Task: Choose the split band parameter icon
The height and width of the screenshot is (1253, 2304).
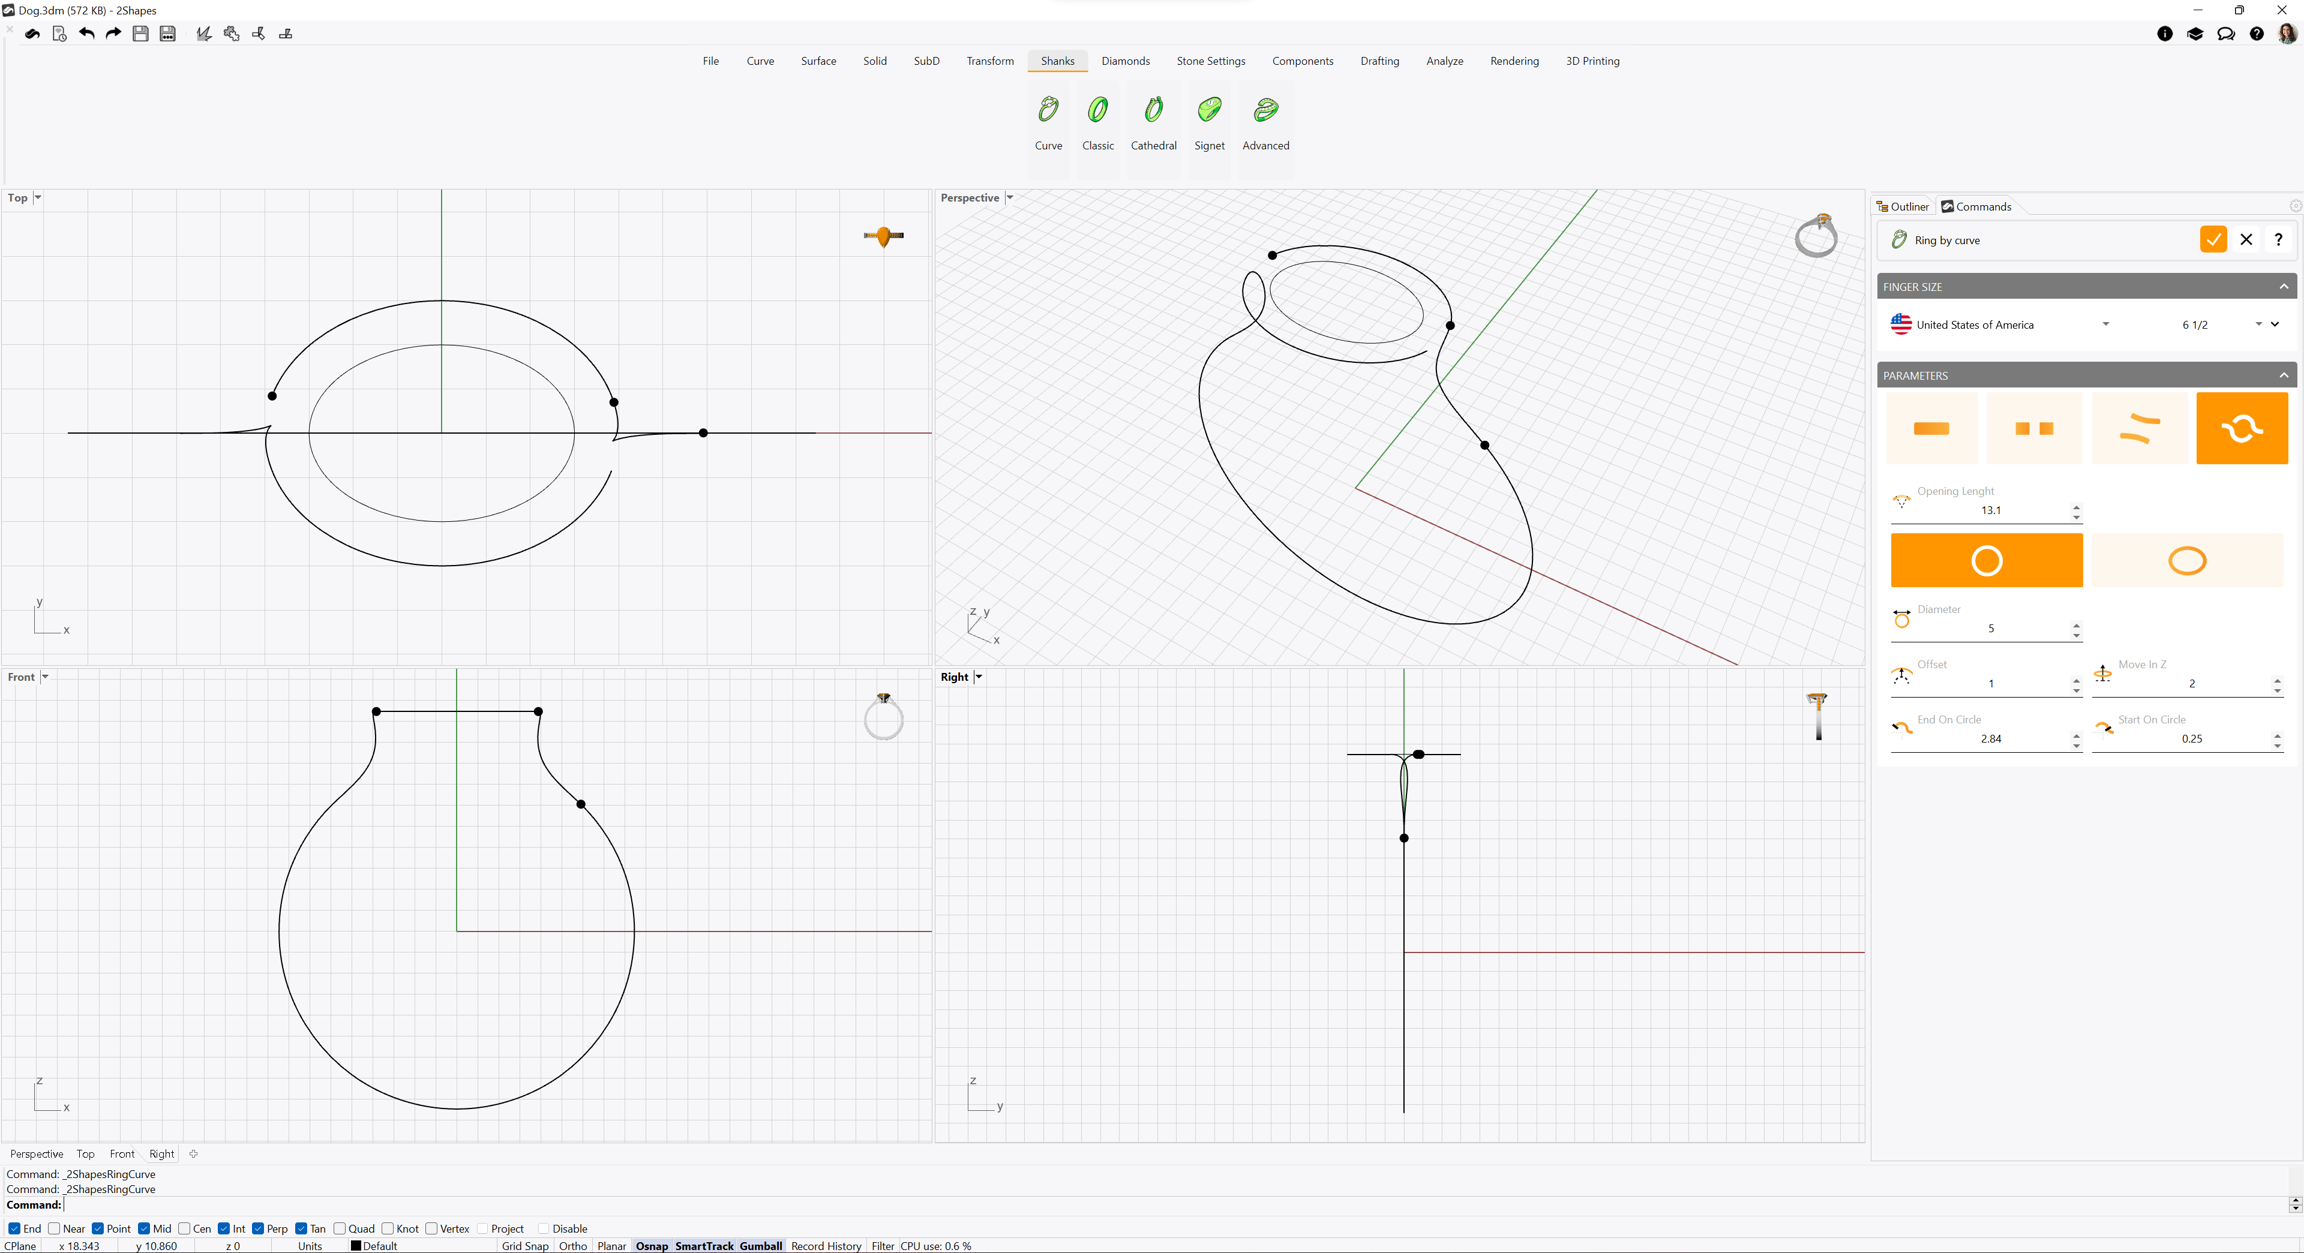Action: [x=2034, y=428]
